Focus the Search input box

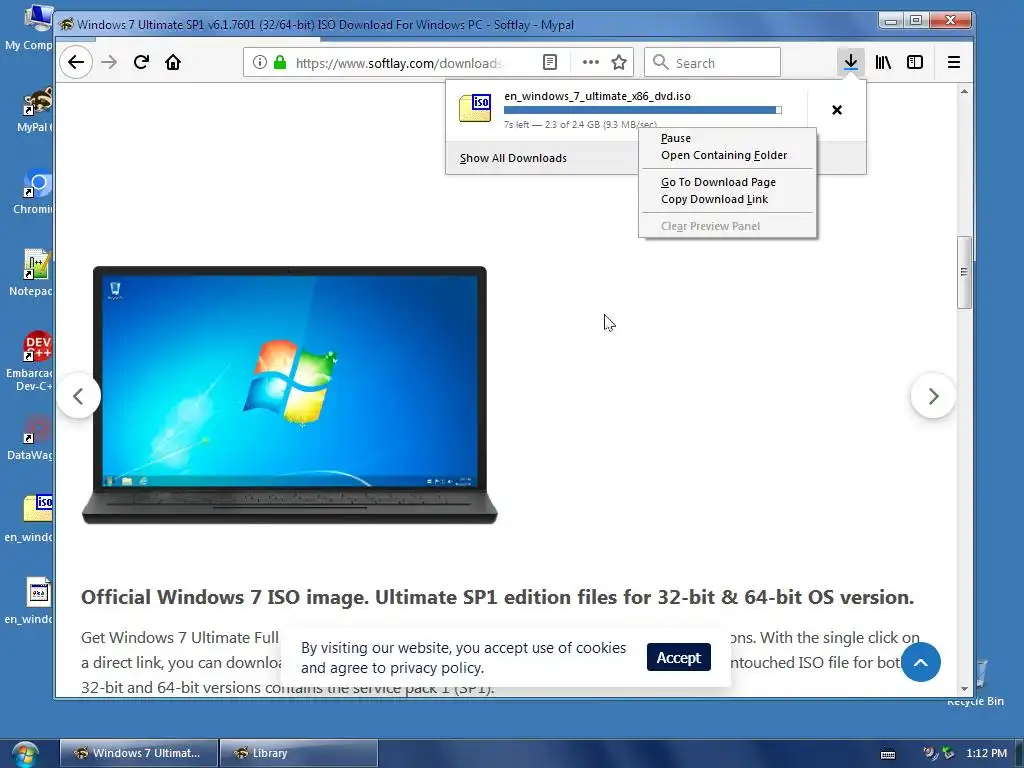tap(712, 63)
